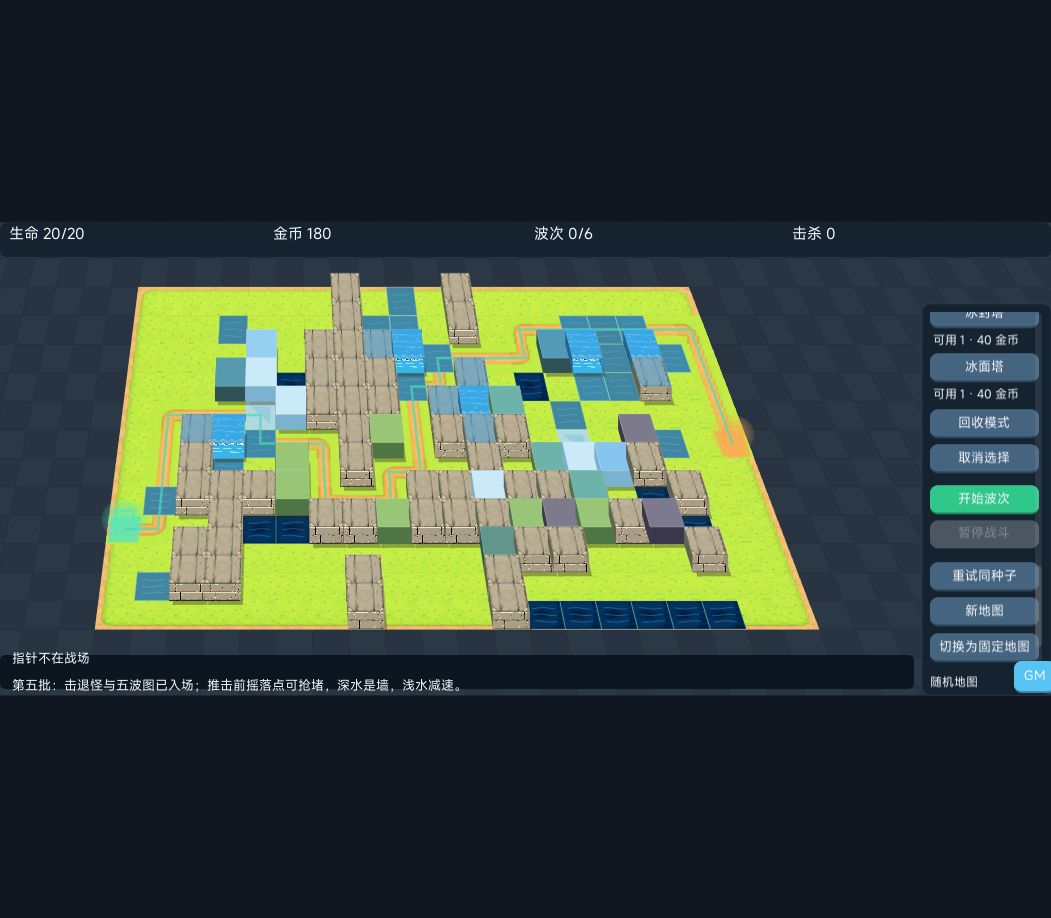Click the 金币 180 gold counter

point(302,234)
